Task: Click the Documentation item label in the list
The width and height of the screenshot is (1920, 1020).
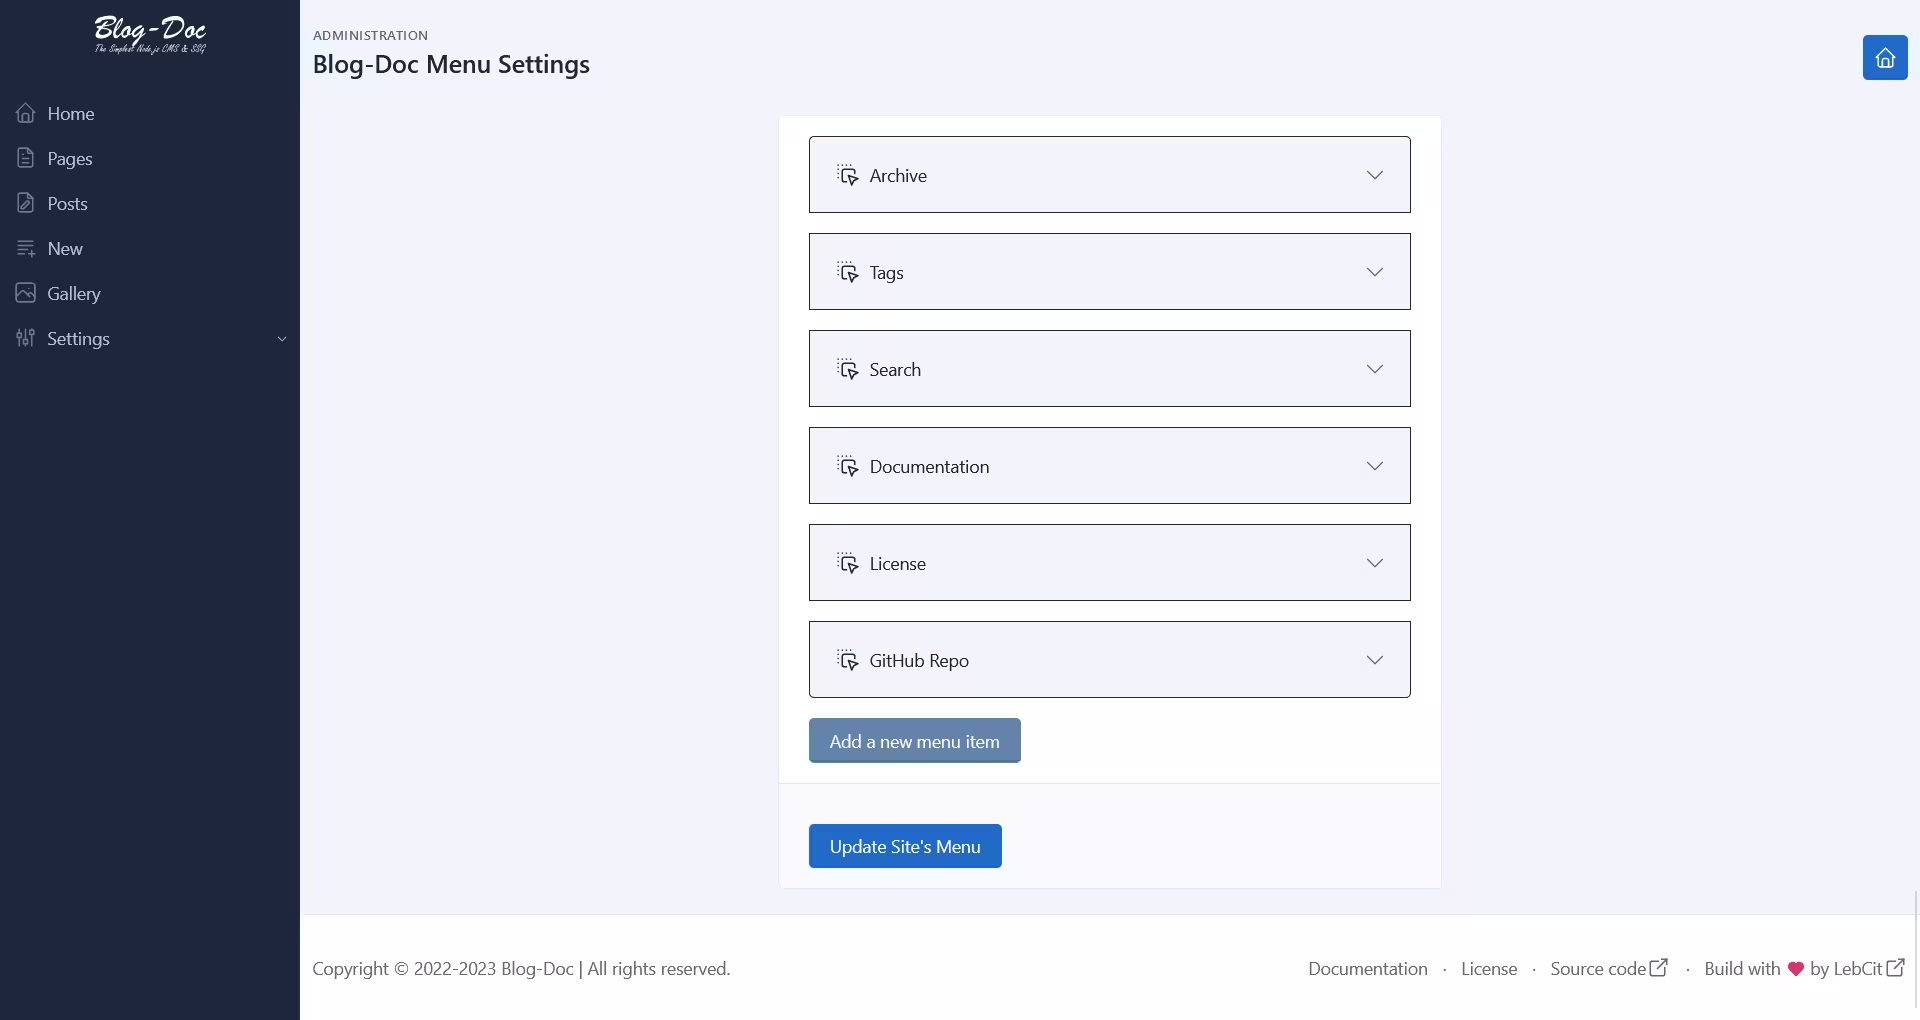Action: point(929,466)
